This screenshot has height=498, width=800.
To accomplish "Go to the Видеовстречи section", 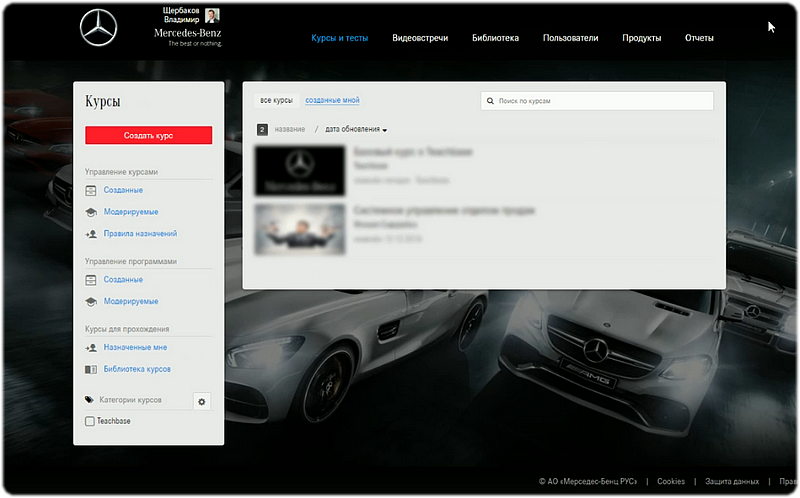I will click(x=420, y=38).
